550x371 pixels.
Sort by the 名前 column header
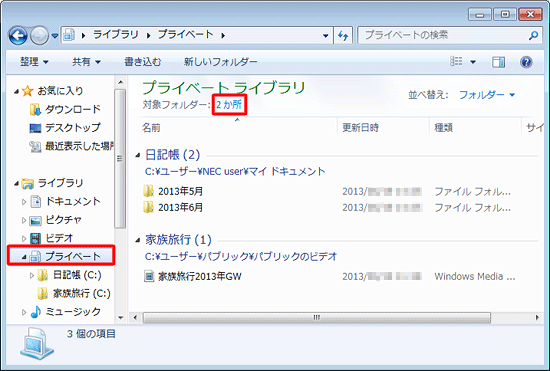click(151, 128)
